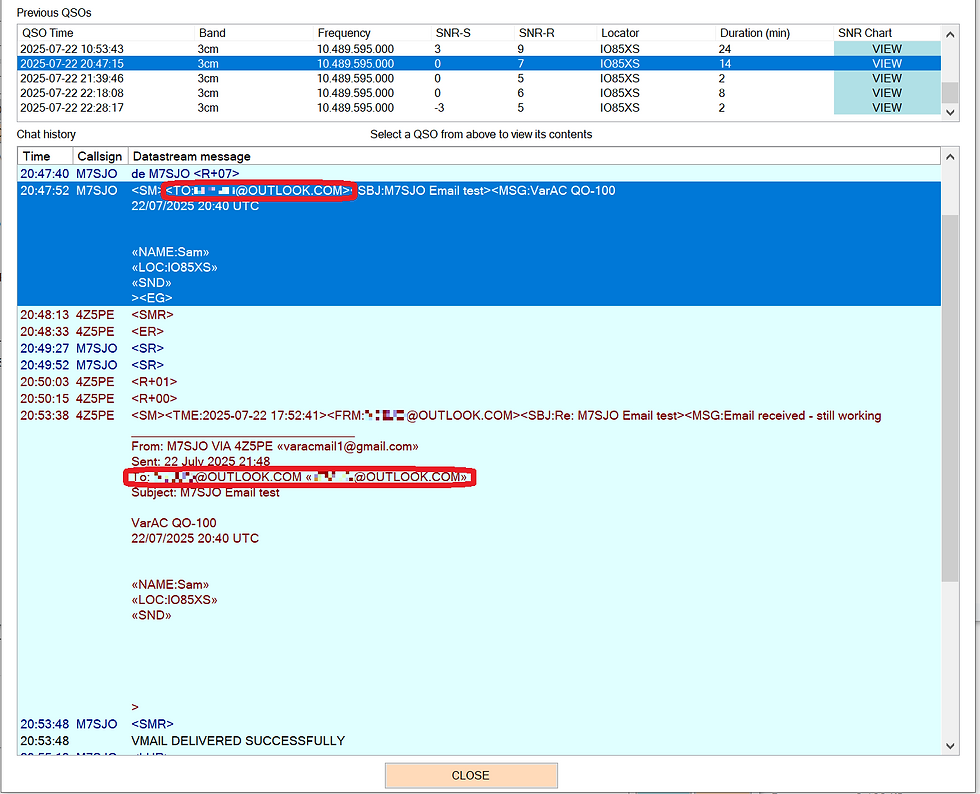The width and height of the screenshot is (980, 794).
Task: Click duration value 24 in first QSO
Action: click(725, 49)
